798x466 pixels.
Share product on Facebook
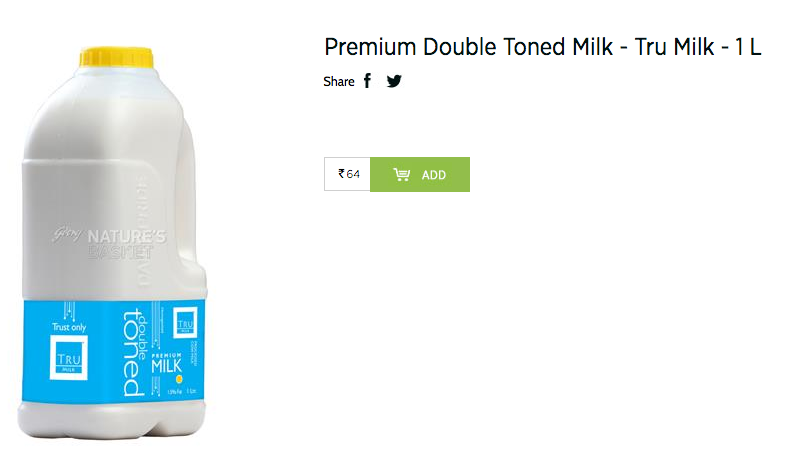pos(367,80)
